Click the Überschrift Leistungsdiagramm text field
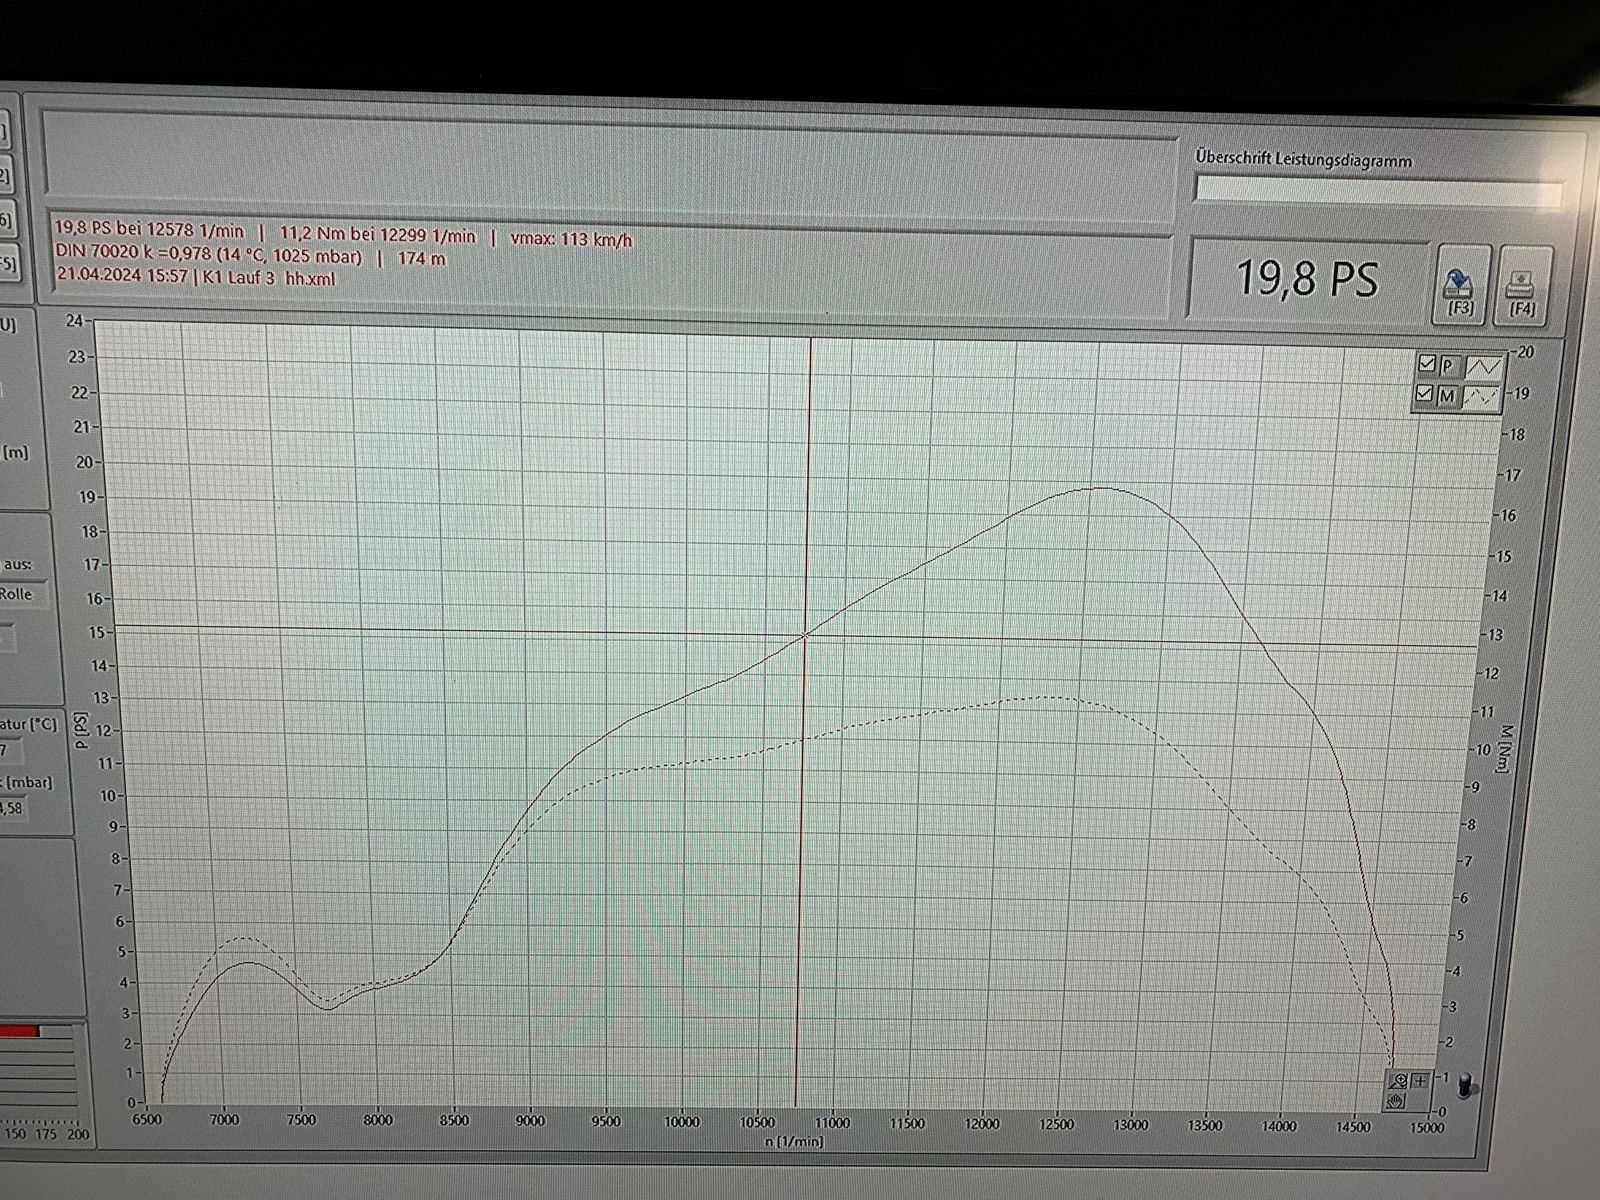The image size is (1600, 1200). click(x=1377, y=190)
